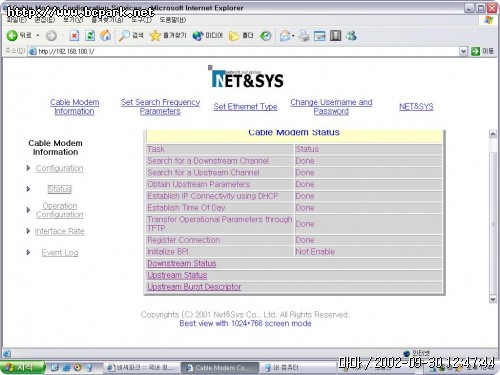Image resolution: width=500 pixels, height=375 pixels.
Task: Click the Forward arrow button
Action: pyautogui.click(x=51, y=35)
